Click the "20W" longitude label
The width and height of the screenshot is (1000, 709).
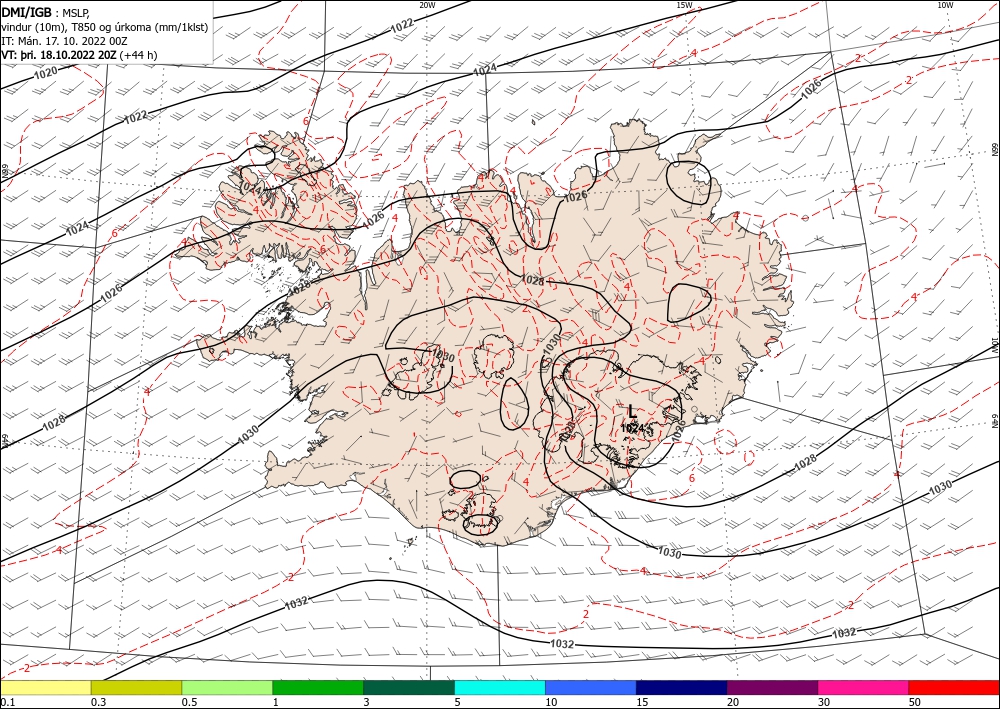427,5
